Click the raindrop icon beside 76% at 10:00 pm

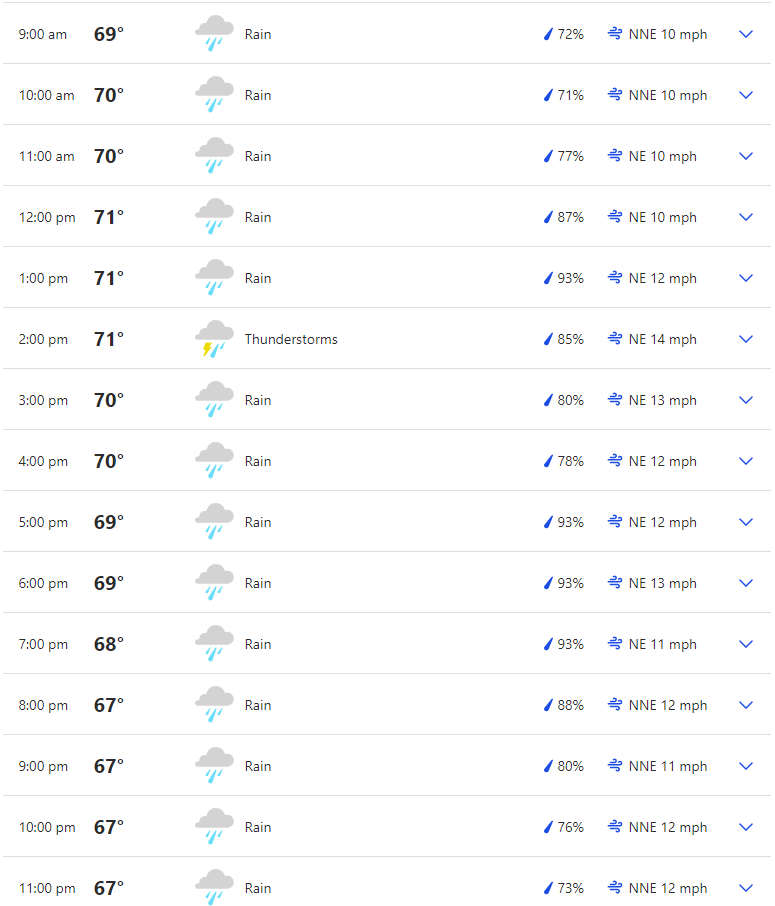pos(548,827)
